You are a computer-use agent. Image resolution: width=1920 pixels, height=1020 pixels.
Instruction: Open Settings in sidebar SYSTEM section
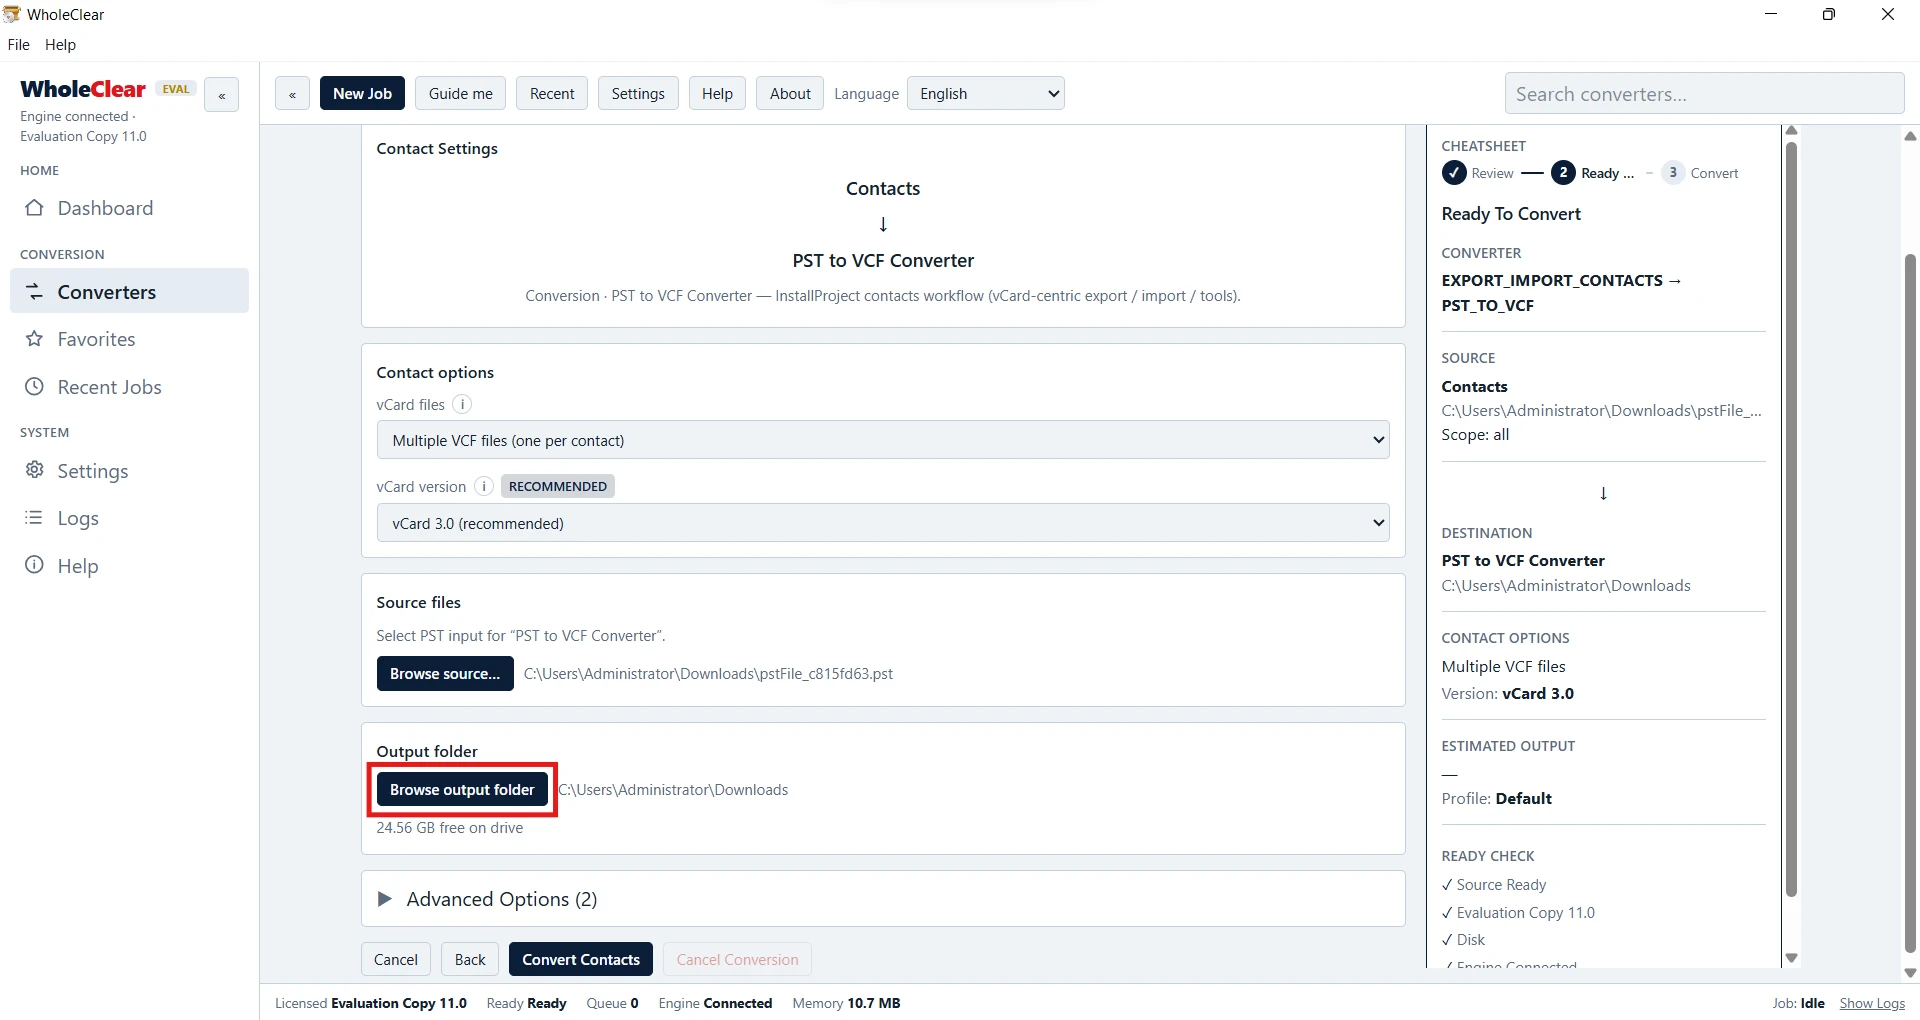129,470
